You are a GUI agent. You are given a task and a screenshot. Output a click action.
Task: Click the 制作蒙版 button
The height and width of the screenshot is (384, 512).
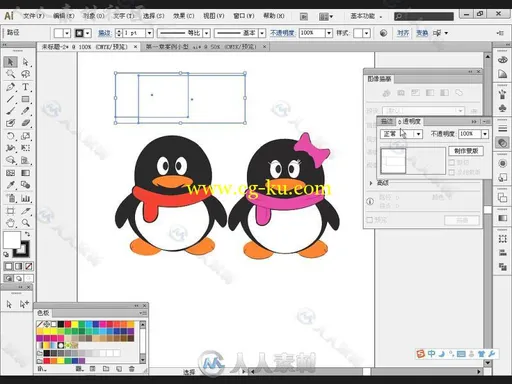click(466, 151)
